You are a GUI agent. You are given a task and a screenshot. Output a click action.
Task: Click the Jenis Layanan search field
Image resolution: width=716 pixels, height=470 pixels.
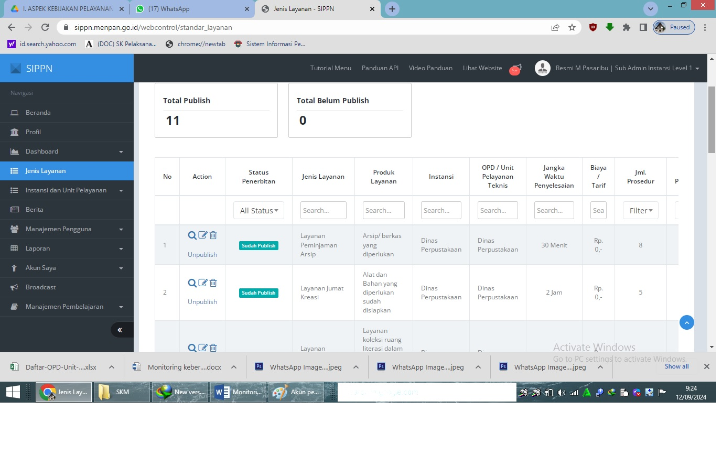click(x=323, y=210)
